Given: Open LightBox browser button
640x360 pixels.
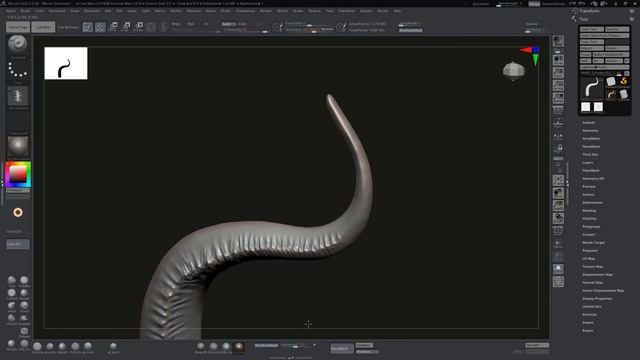Looking at the screenshot, I should (x=43, y=27).
